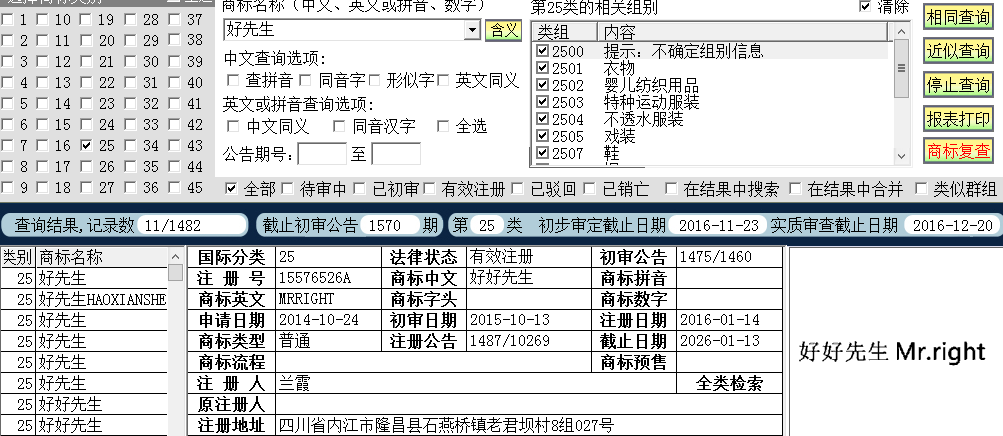Click the 内容 column header
This screenshot has width=1003, height=436.
[x=743, y=32]
